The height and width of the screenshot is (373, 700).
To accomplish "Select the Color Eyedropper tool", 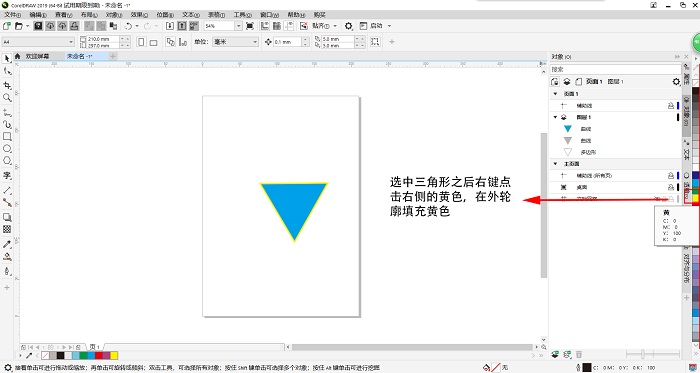I will click(x=7, y=245).
